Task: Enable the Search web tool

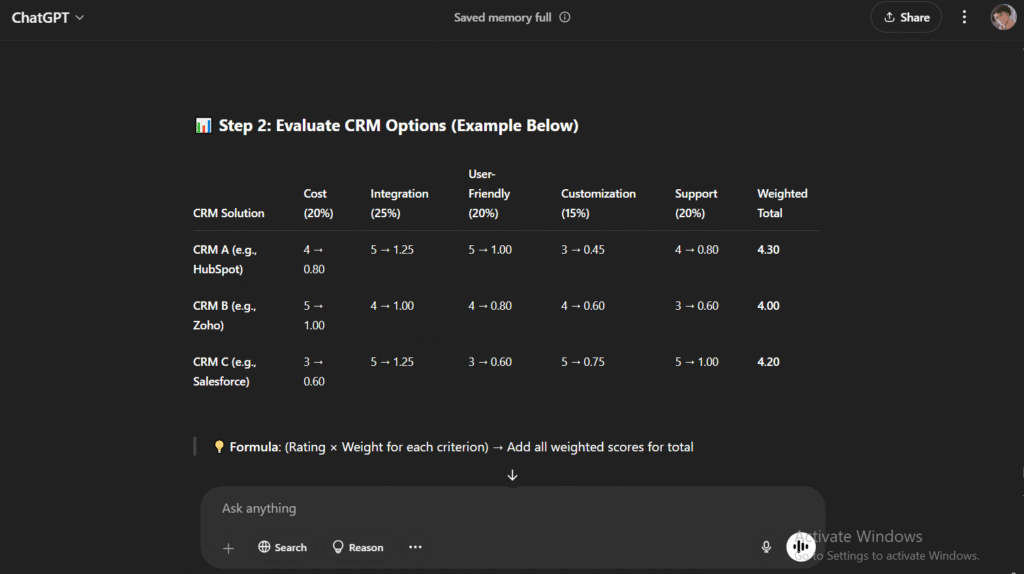Action: pyautogui.click(x=282, y=547)
